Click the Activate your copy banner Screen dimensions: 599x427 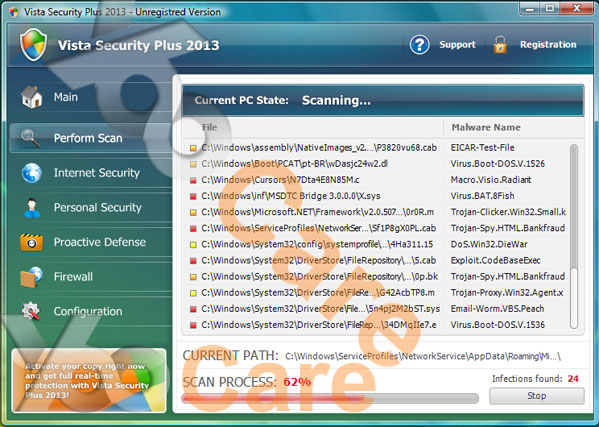[x=89, y=380]
